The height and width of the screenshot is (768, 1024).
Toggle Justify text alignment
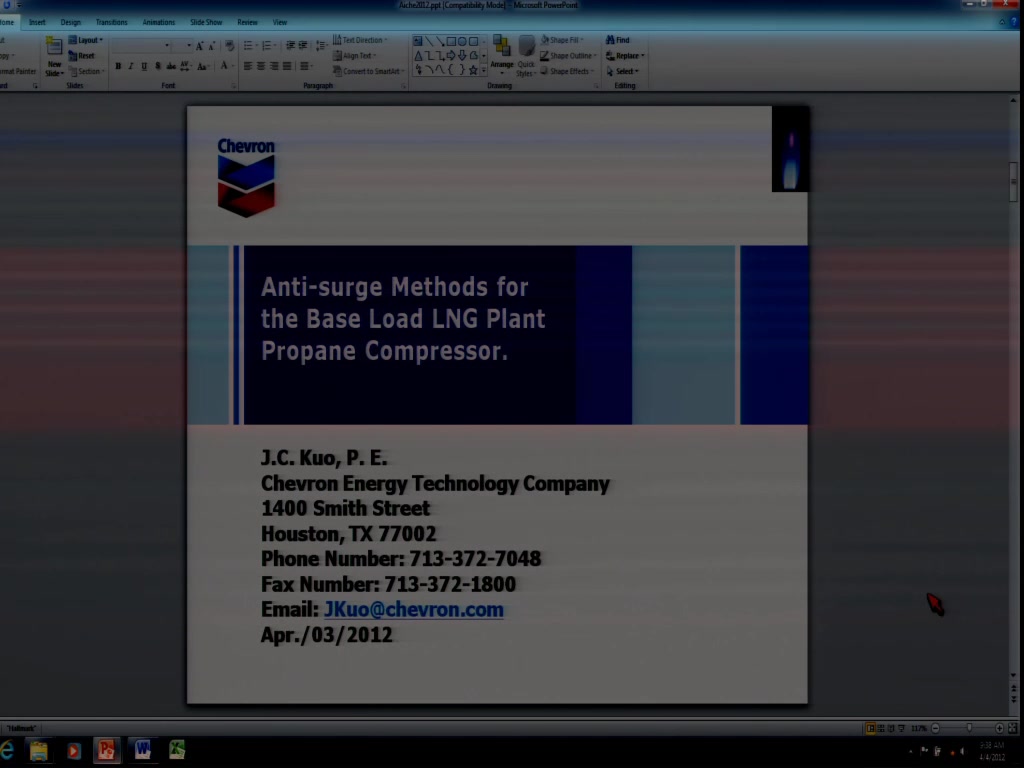(x=287, y=66)
